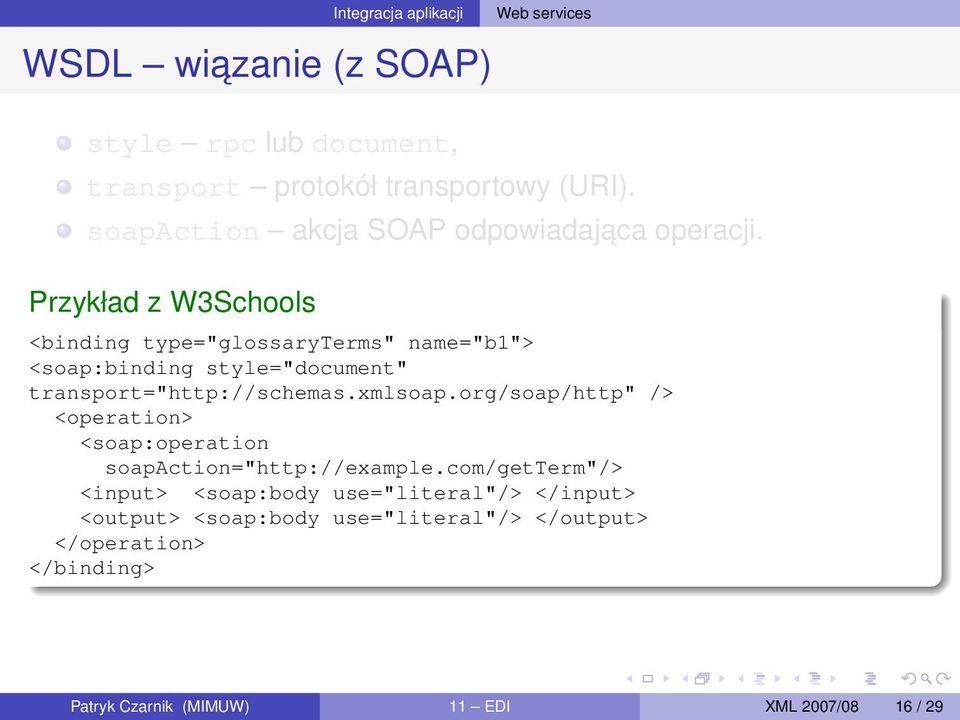The image size is (960, 720).
Task: Jump to previous section arrow
Action: click(x=797, y=678)
